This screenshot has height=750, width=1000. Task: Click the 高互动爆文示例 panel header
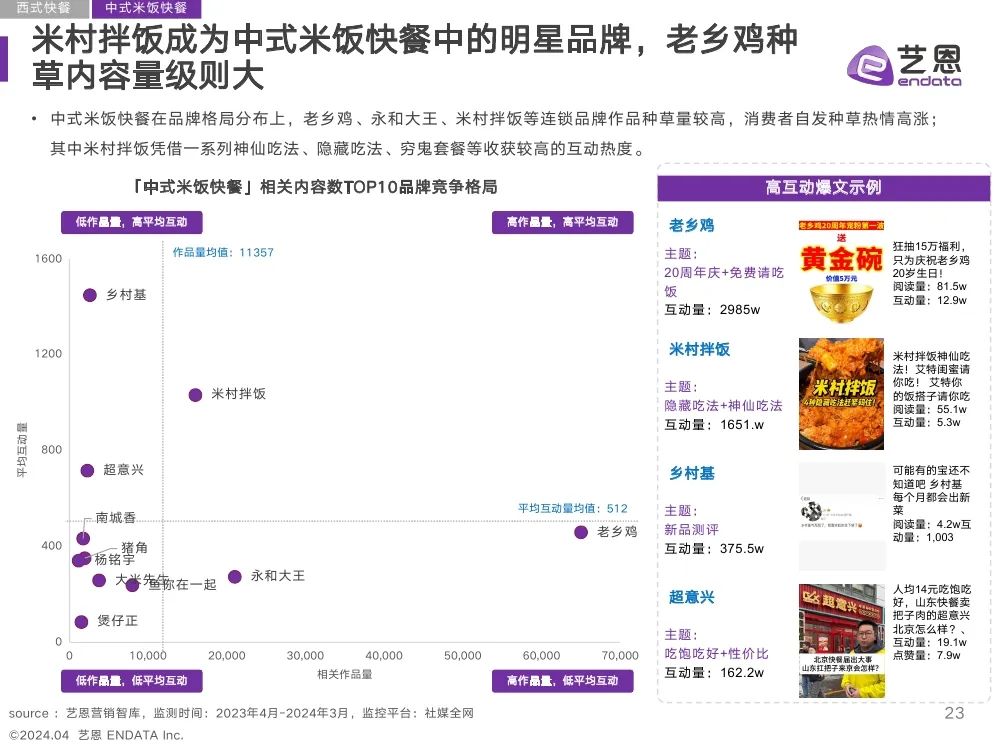tap(823, 188)
